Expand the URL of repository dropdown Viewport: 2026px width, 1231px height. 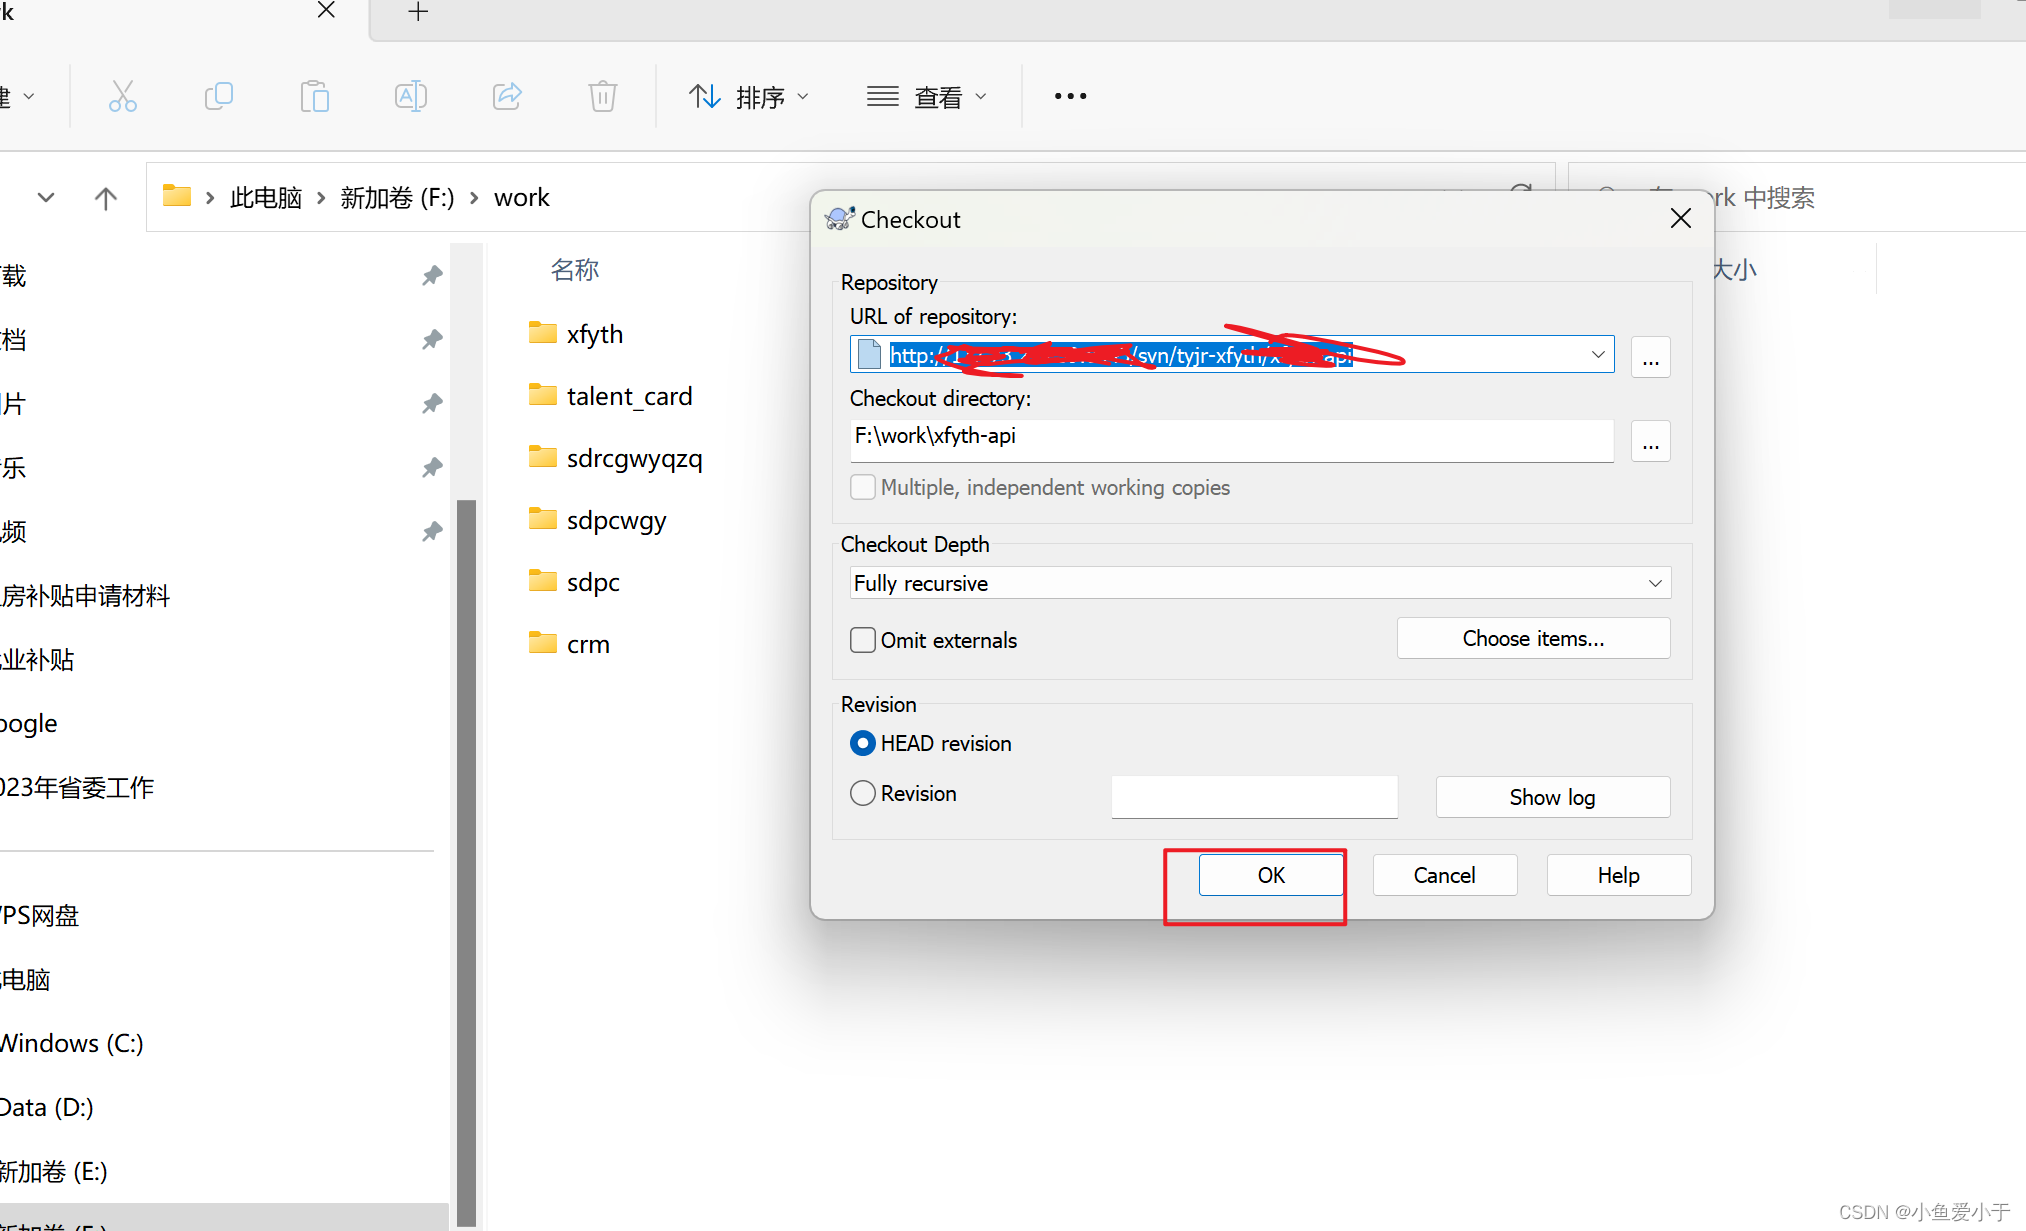[x=1597, y=355]
